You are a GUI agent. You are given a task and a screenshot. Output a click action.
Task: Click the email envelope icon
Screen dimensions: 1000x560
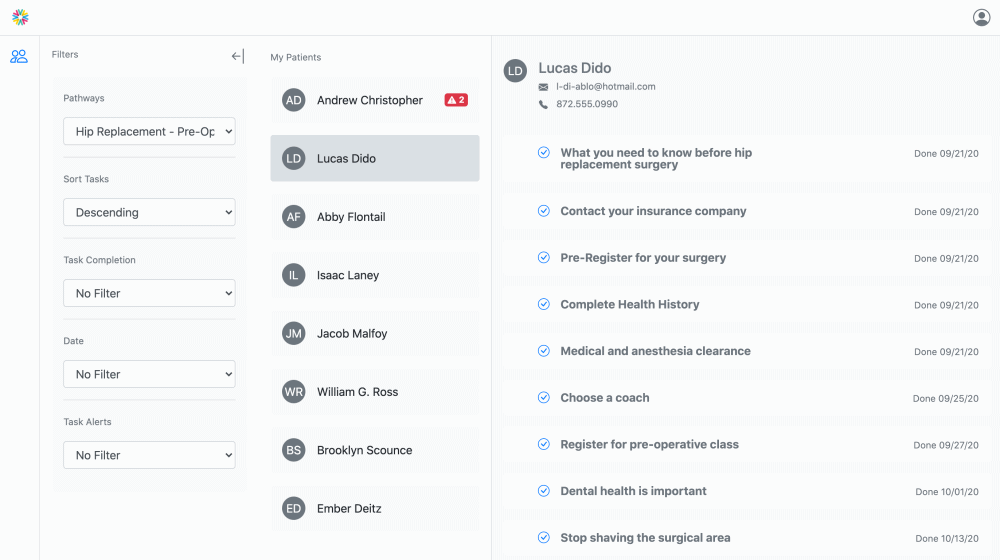(543, 87)
